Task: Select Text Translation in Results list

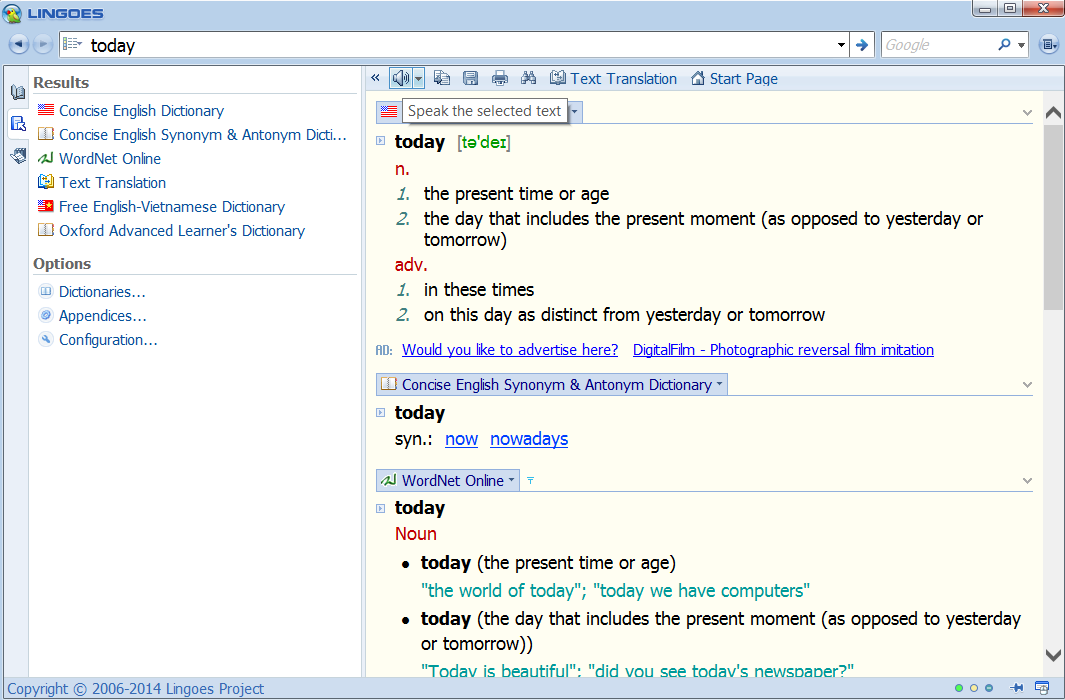Action: pyautogui.click(x=102, y=183)
